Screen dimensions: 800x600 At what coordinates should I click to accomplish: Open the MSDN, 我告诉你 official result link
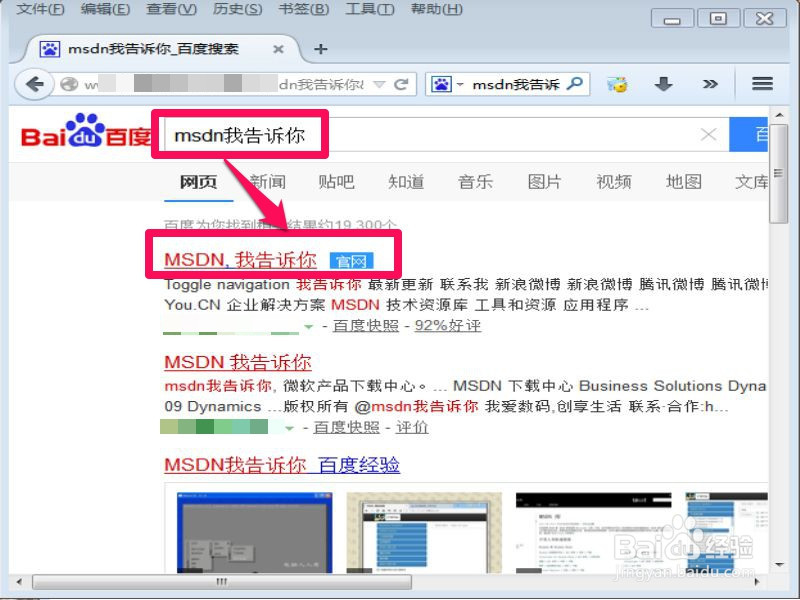pyautogui.click(x=240, y=260)
